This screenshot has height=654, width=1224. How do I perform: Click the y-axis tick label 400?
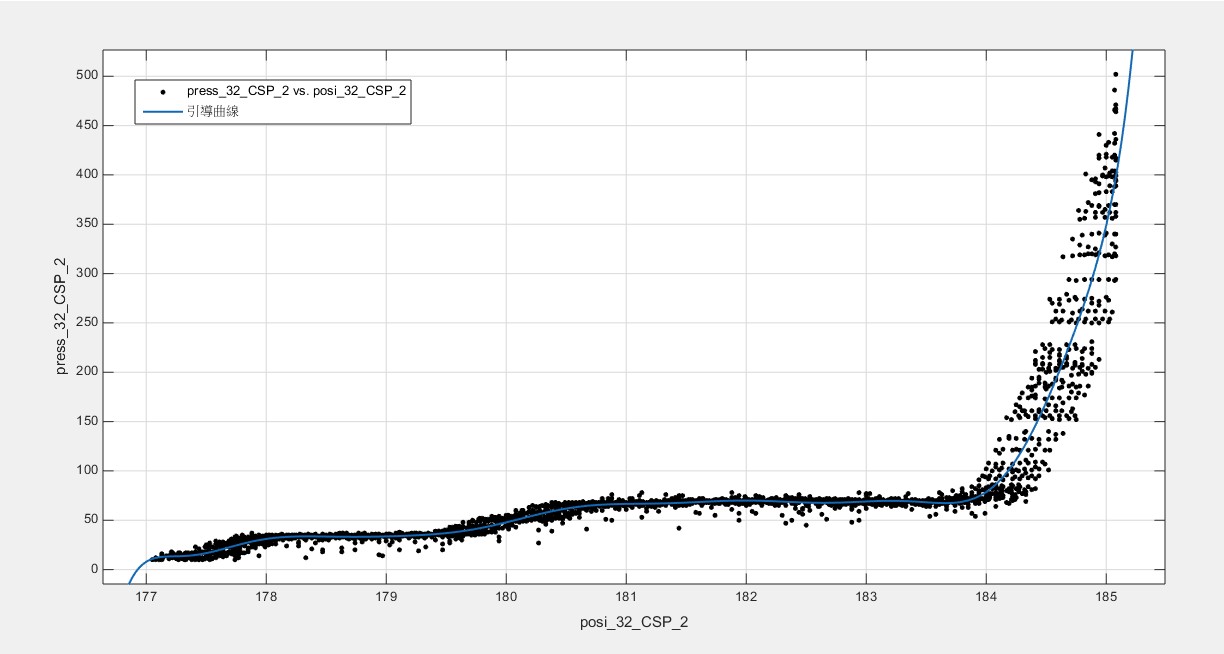pyautogui.click(x=86, y=175)
